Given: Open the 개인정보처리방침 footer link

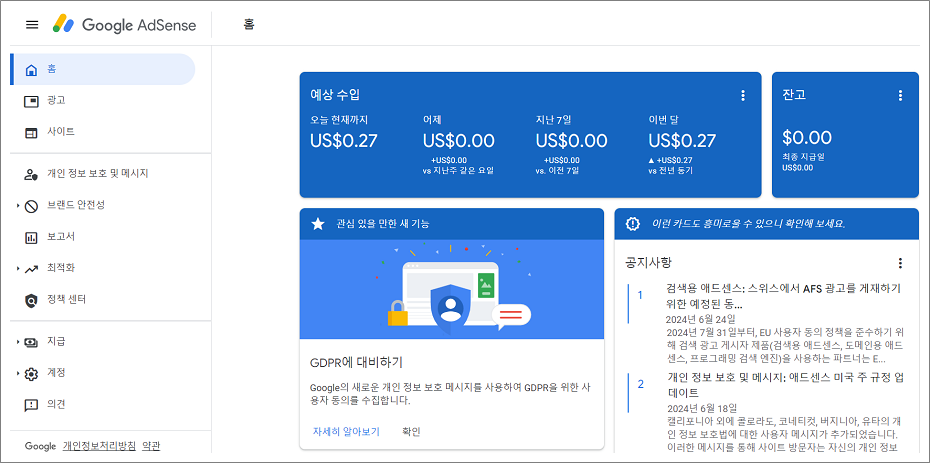Looking at the screenshot, I should coord(100,446).
